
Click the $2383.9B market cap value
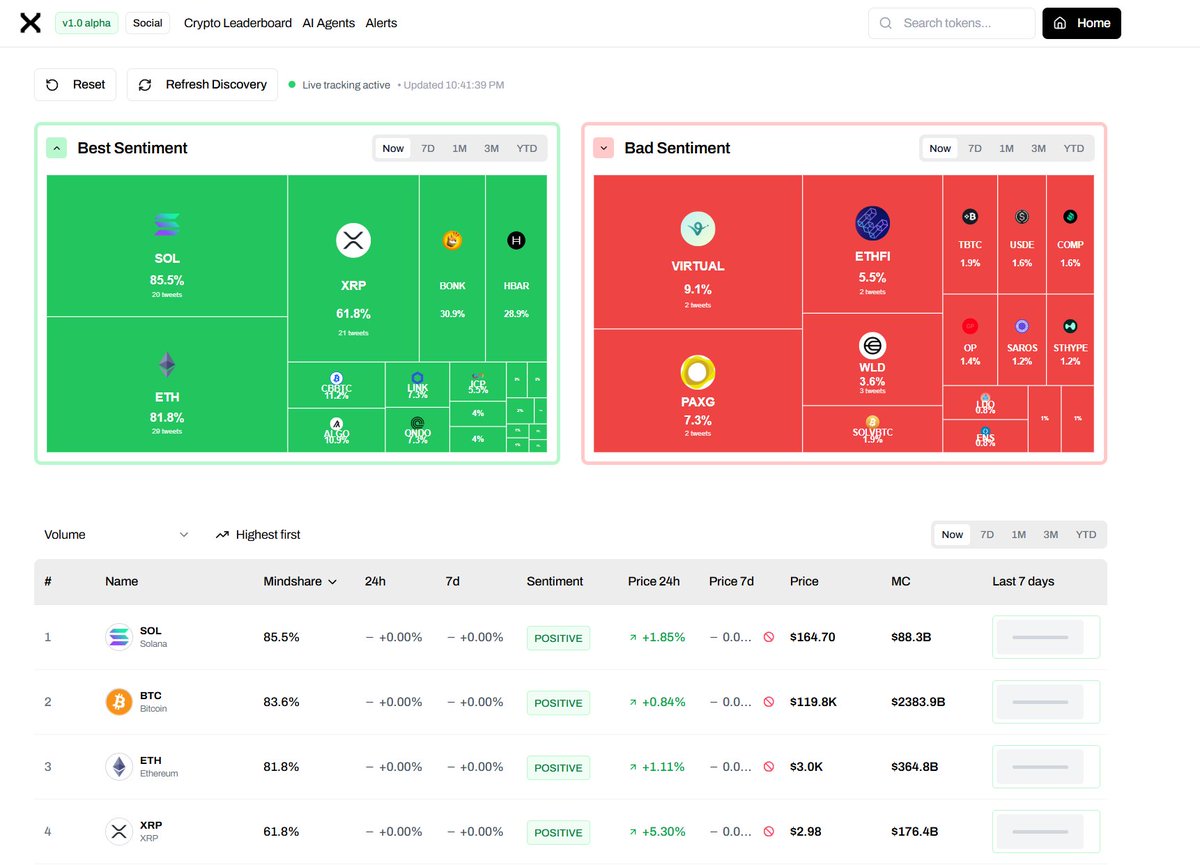pyautogui.click(x=918, y=702)
